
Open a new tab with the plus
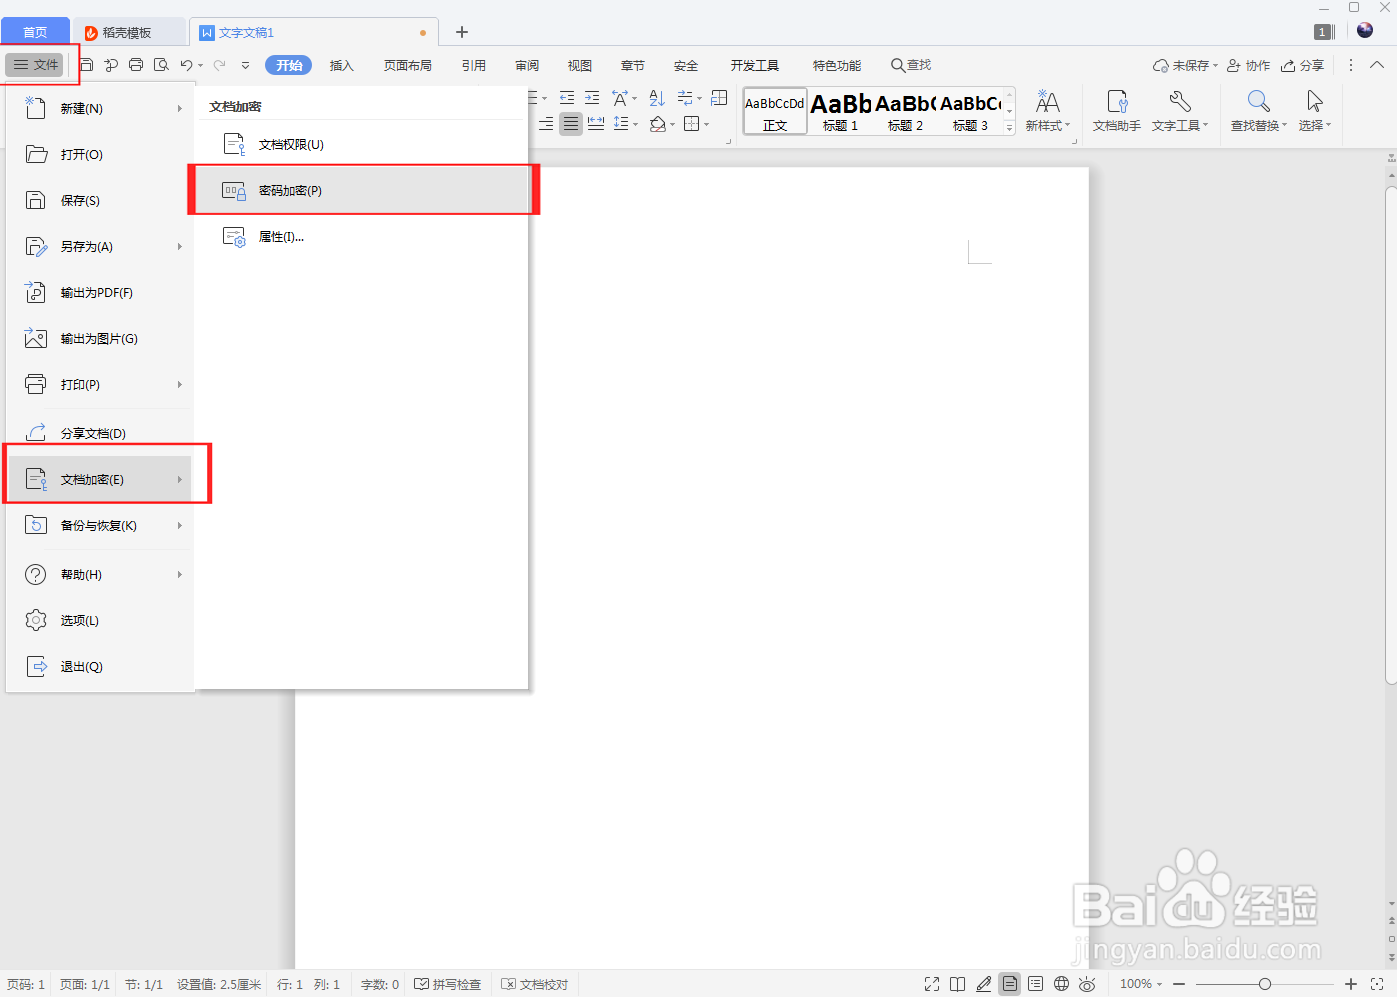pos(462,32)
